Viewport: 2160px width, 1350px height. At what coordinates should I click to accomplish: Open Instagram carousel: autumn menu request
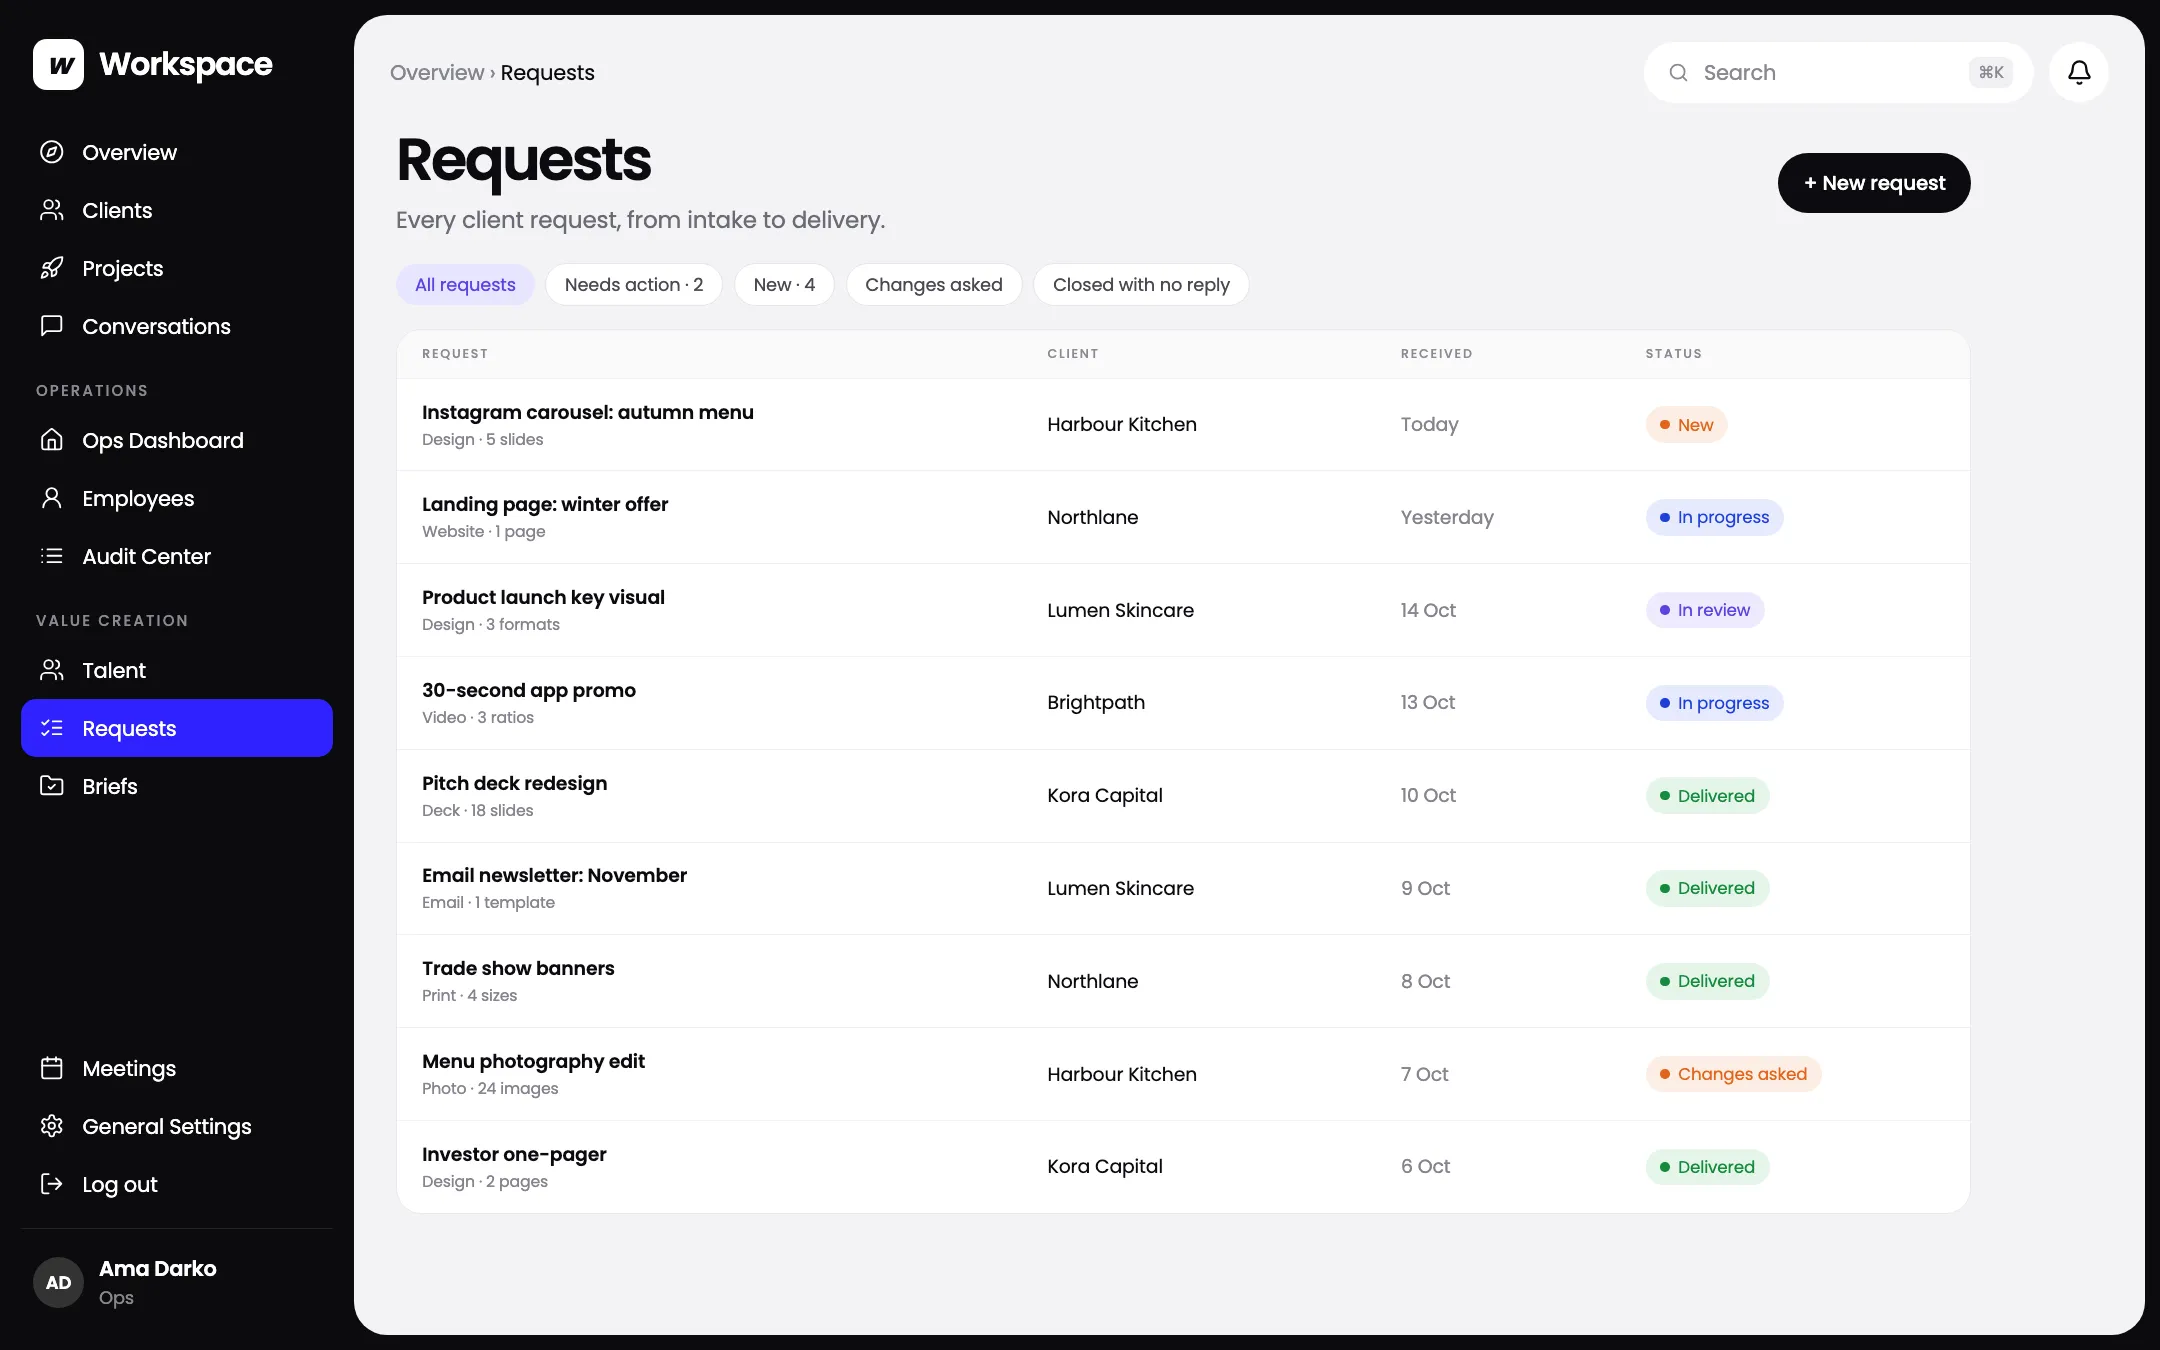1183,425
